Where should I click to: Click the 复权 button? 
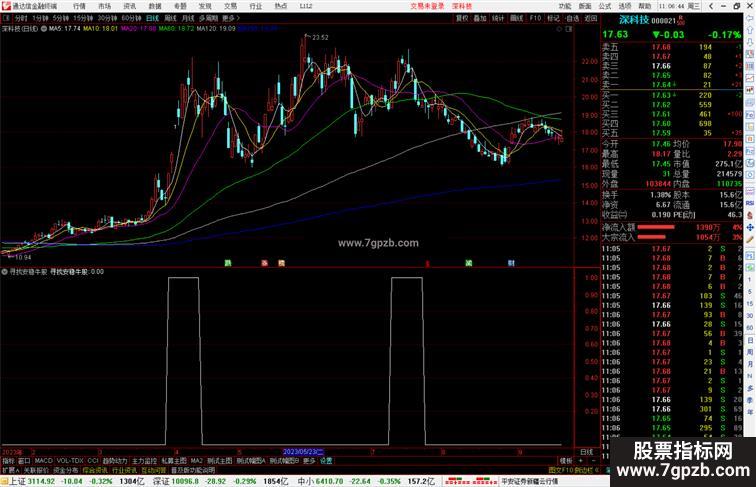tap(462, 18)
